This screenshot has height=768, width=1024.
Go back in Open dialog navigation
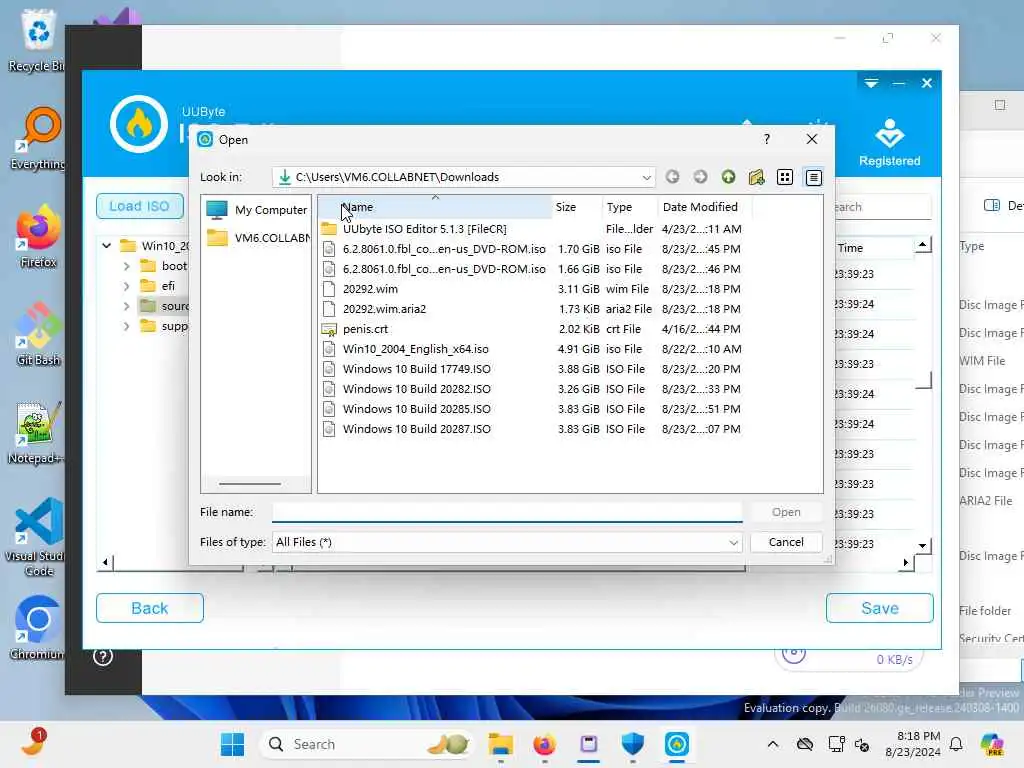pos(672,177)
